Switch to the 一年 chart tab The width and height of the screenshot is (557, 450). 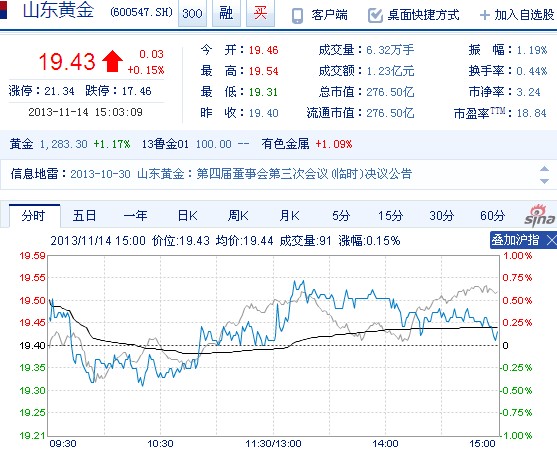pos(135,216)
